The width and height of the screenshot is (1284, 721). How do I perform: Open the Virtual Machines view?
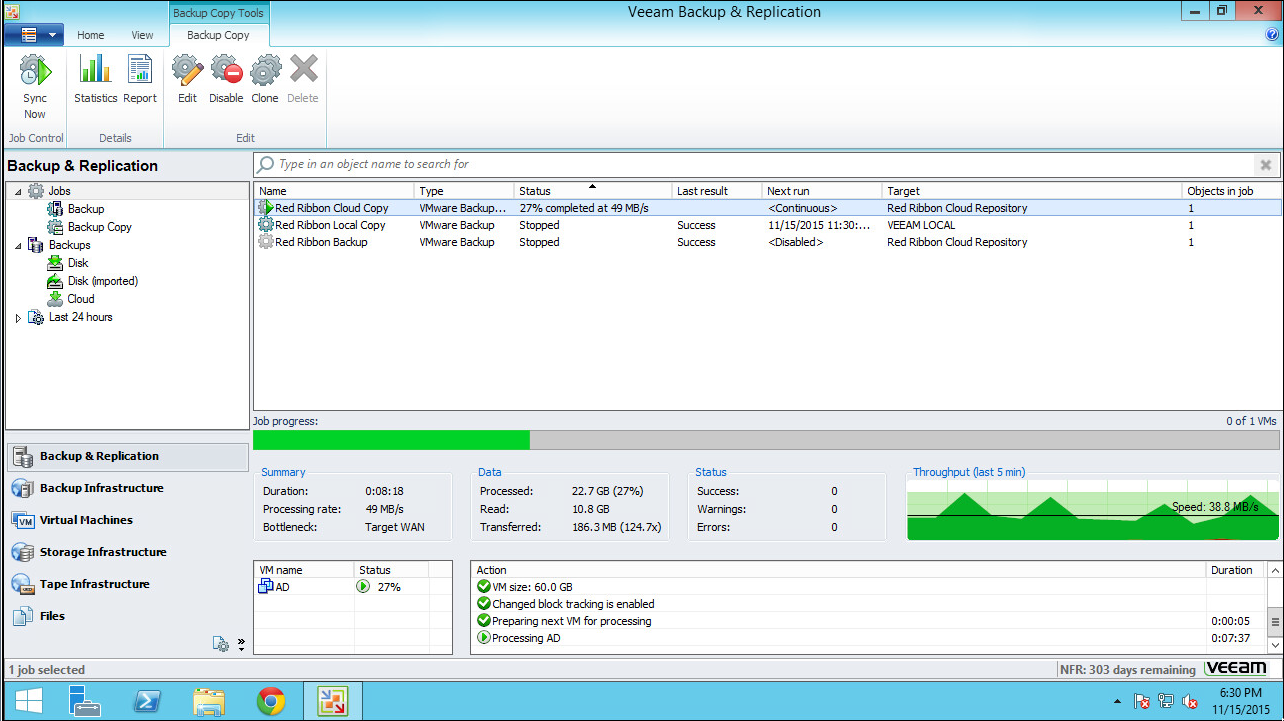127,521
